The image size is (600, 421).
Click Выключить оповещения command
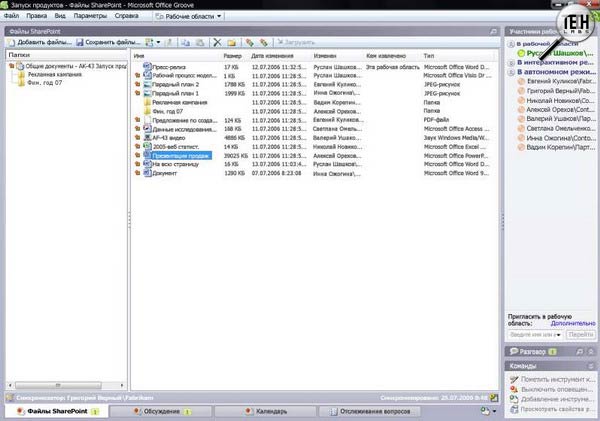pos(553,389)
